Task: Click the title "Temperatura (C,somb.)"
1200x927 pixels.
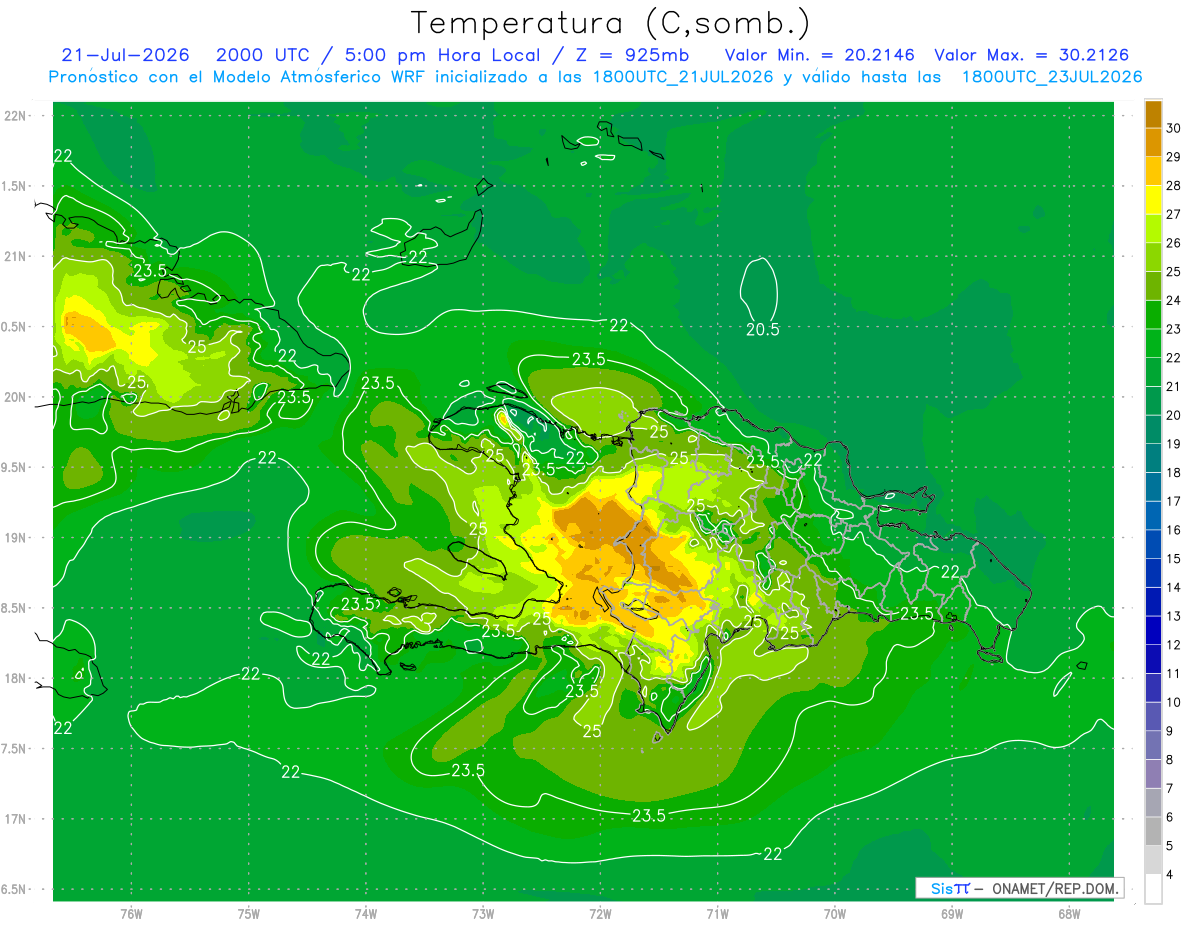Action: (611, 23)
